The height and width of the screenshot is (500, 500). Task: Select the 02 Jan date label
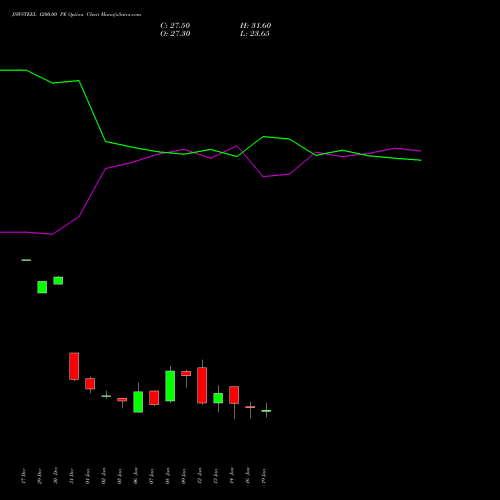[x=104, y=476]
